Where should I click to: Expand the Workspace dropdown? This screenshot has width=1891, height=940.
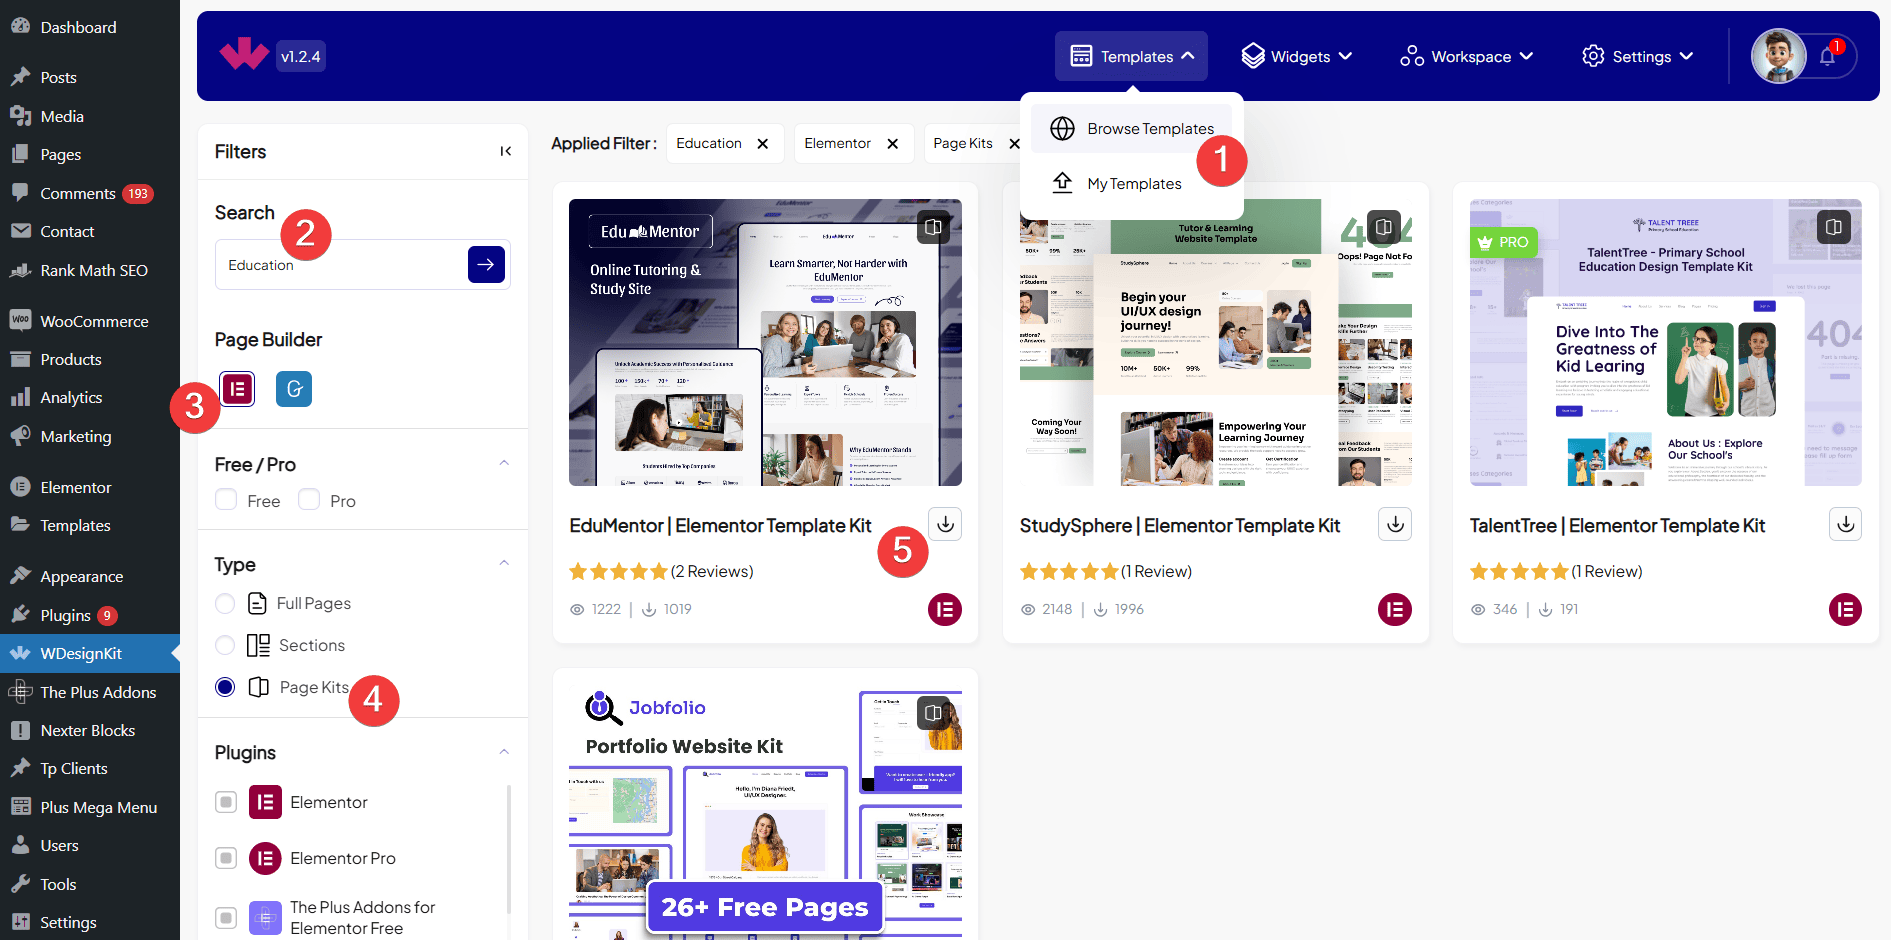pyautogui.click(x=1465, y=56)
